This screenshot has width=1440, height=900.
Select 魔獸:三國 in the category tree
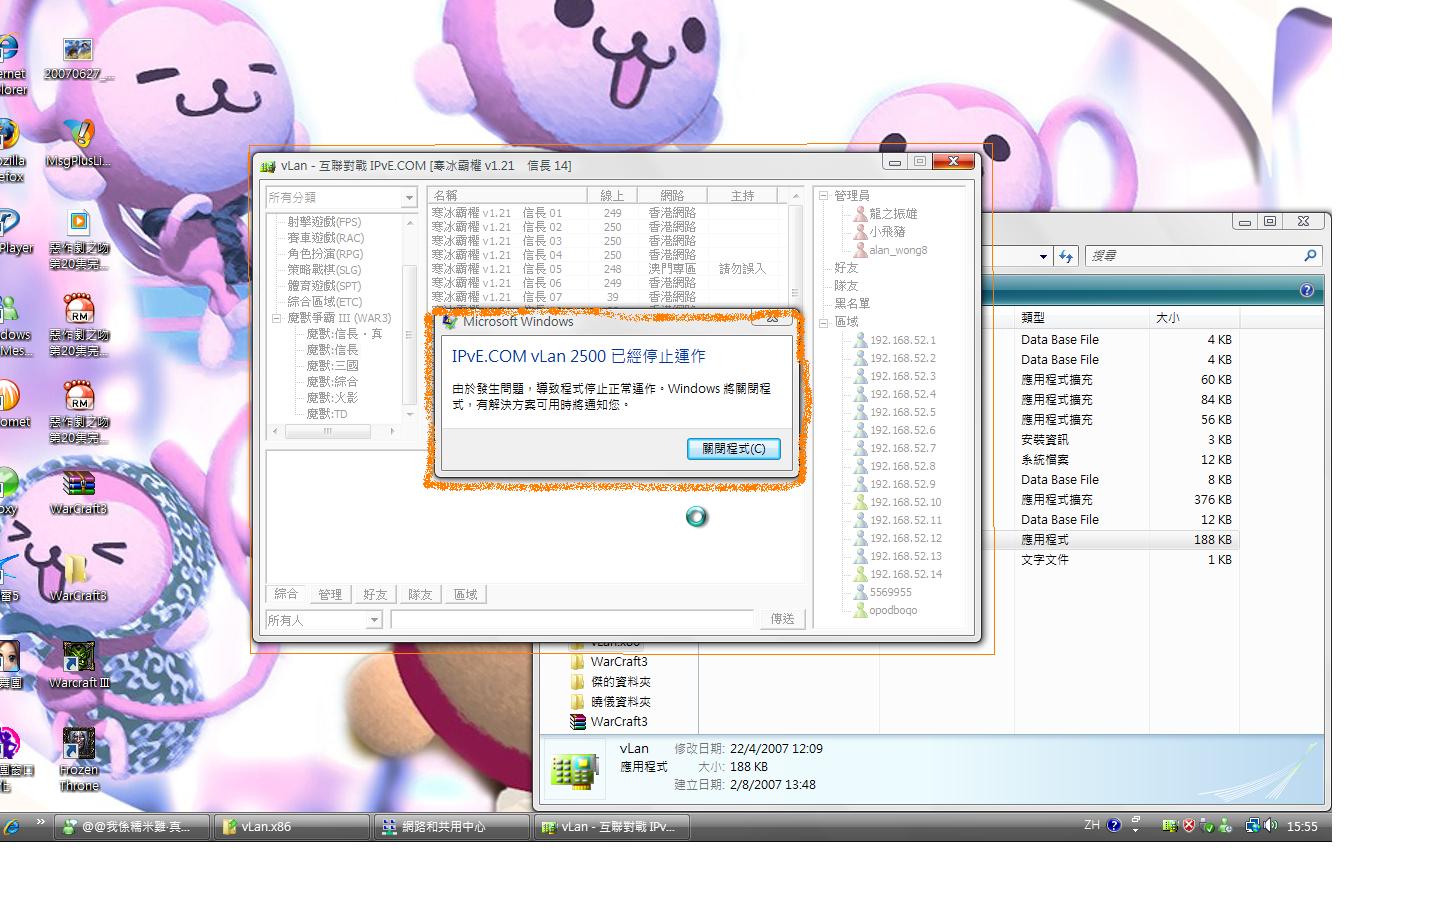tap(332, 366)
